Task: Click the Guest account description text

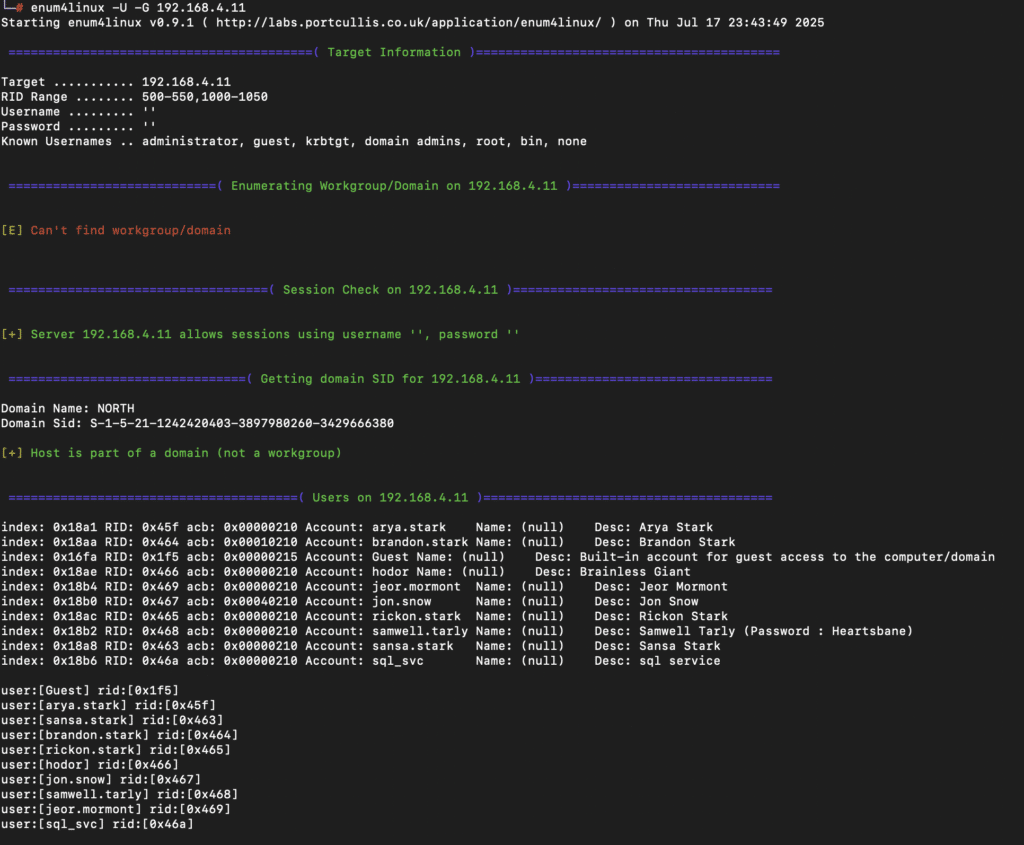Action: click(x=787, y=557)
